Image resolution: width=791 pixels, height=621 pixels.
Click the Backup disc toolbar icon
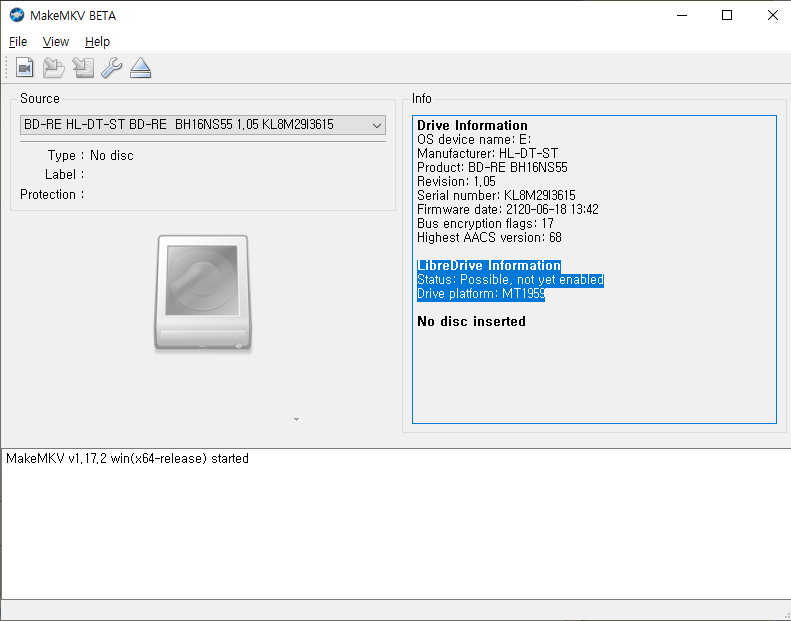pos(83,68)
